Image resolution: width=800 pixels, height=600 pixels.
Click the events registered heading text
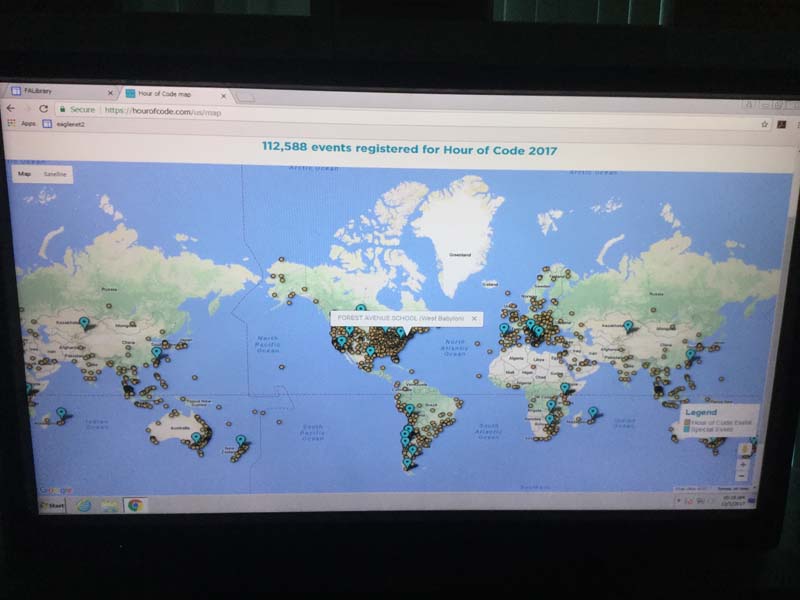[409, 149]
